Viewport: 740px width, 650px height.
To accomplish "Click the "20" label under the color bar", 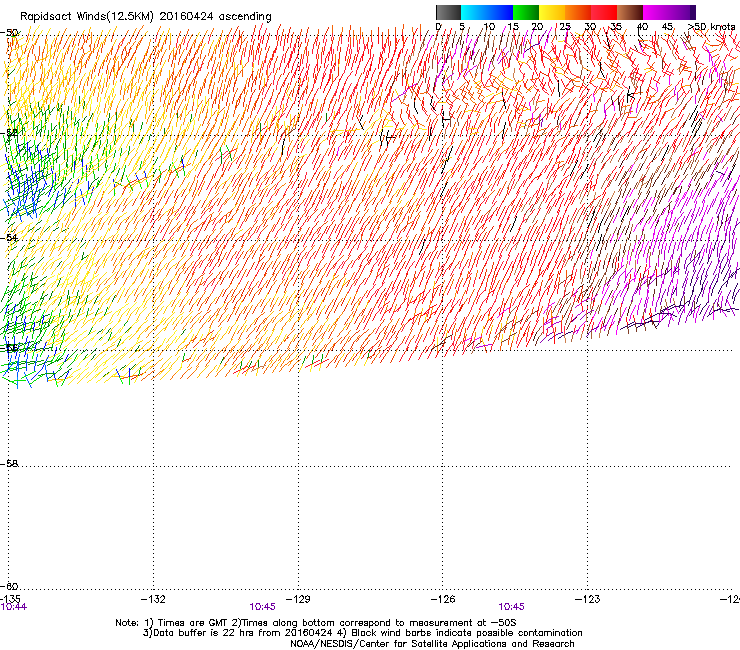I will pyautogui.click(x=538, y=27).
